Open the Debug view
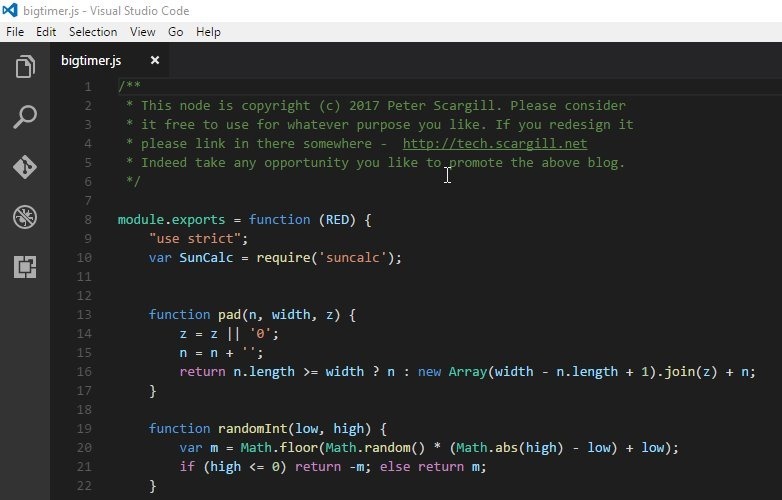 point(24,217)
